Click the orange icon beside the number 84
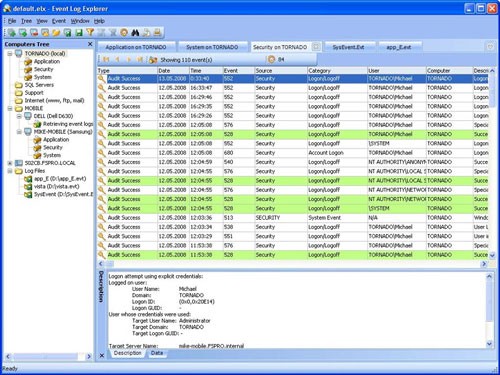 click(271, 59)
